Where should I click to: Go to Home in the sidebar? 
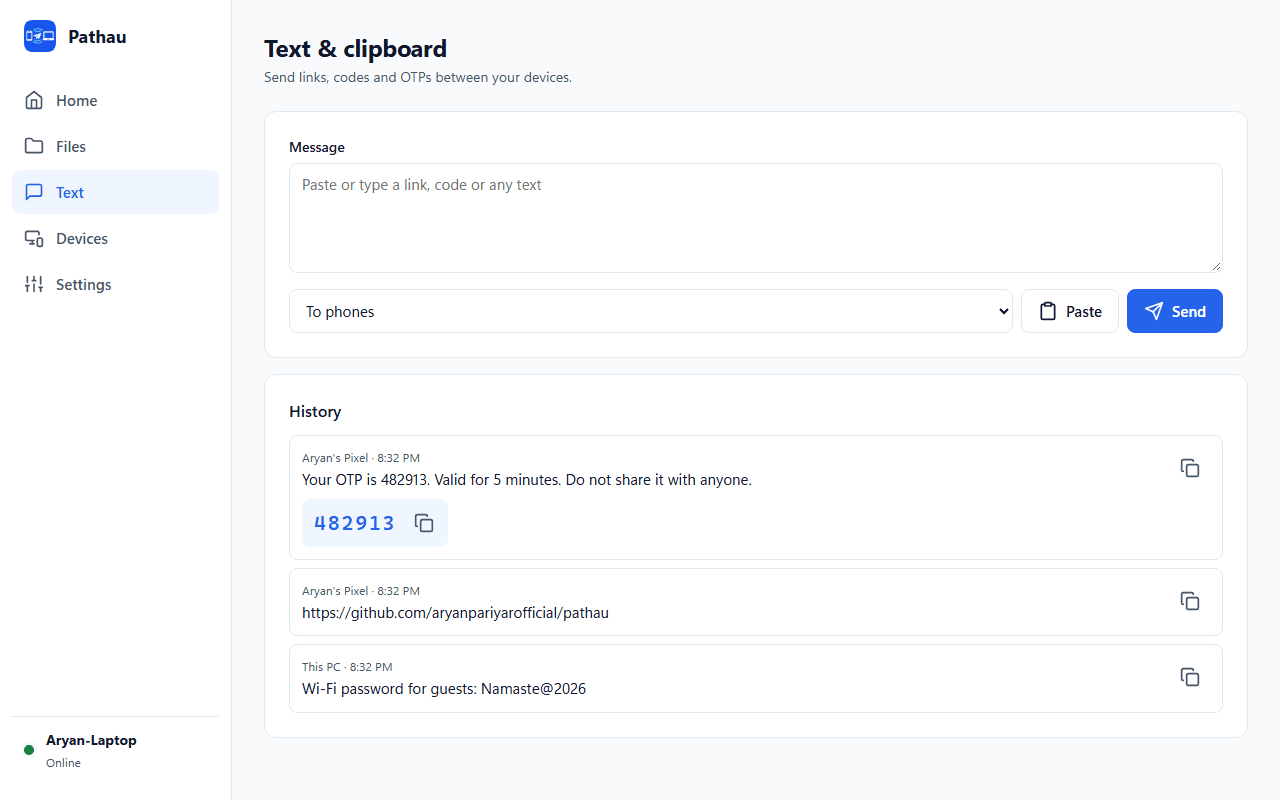pos(115,100)
